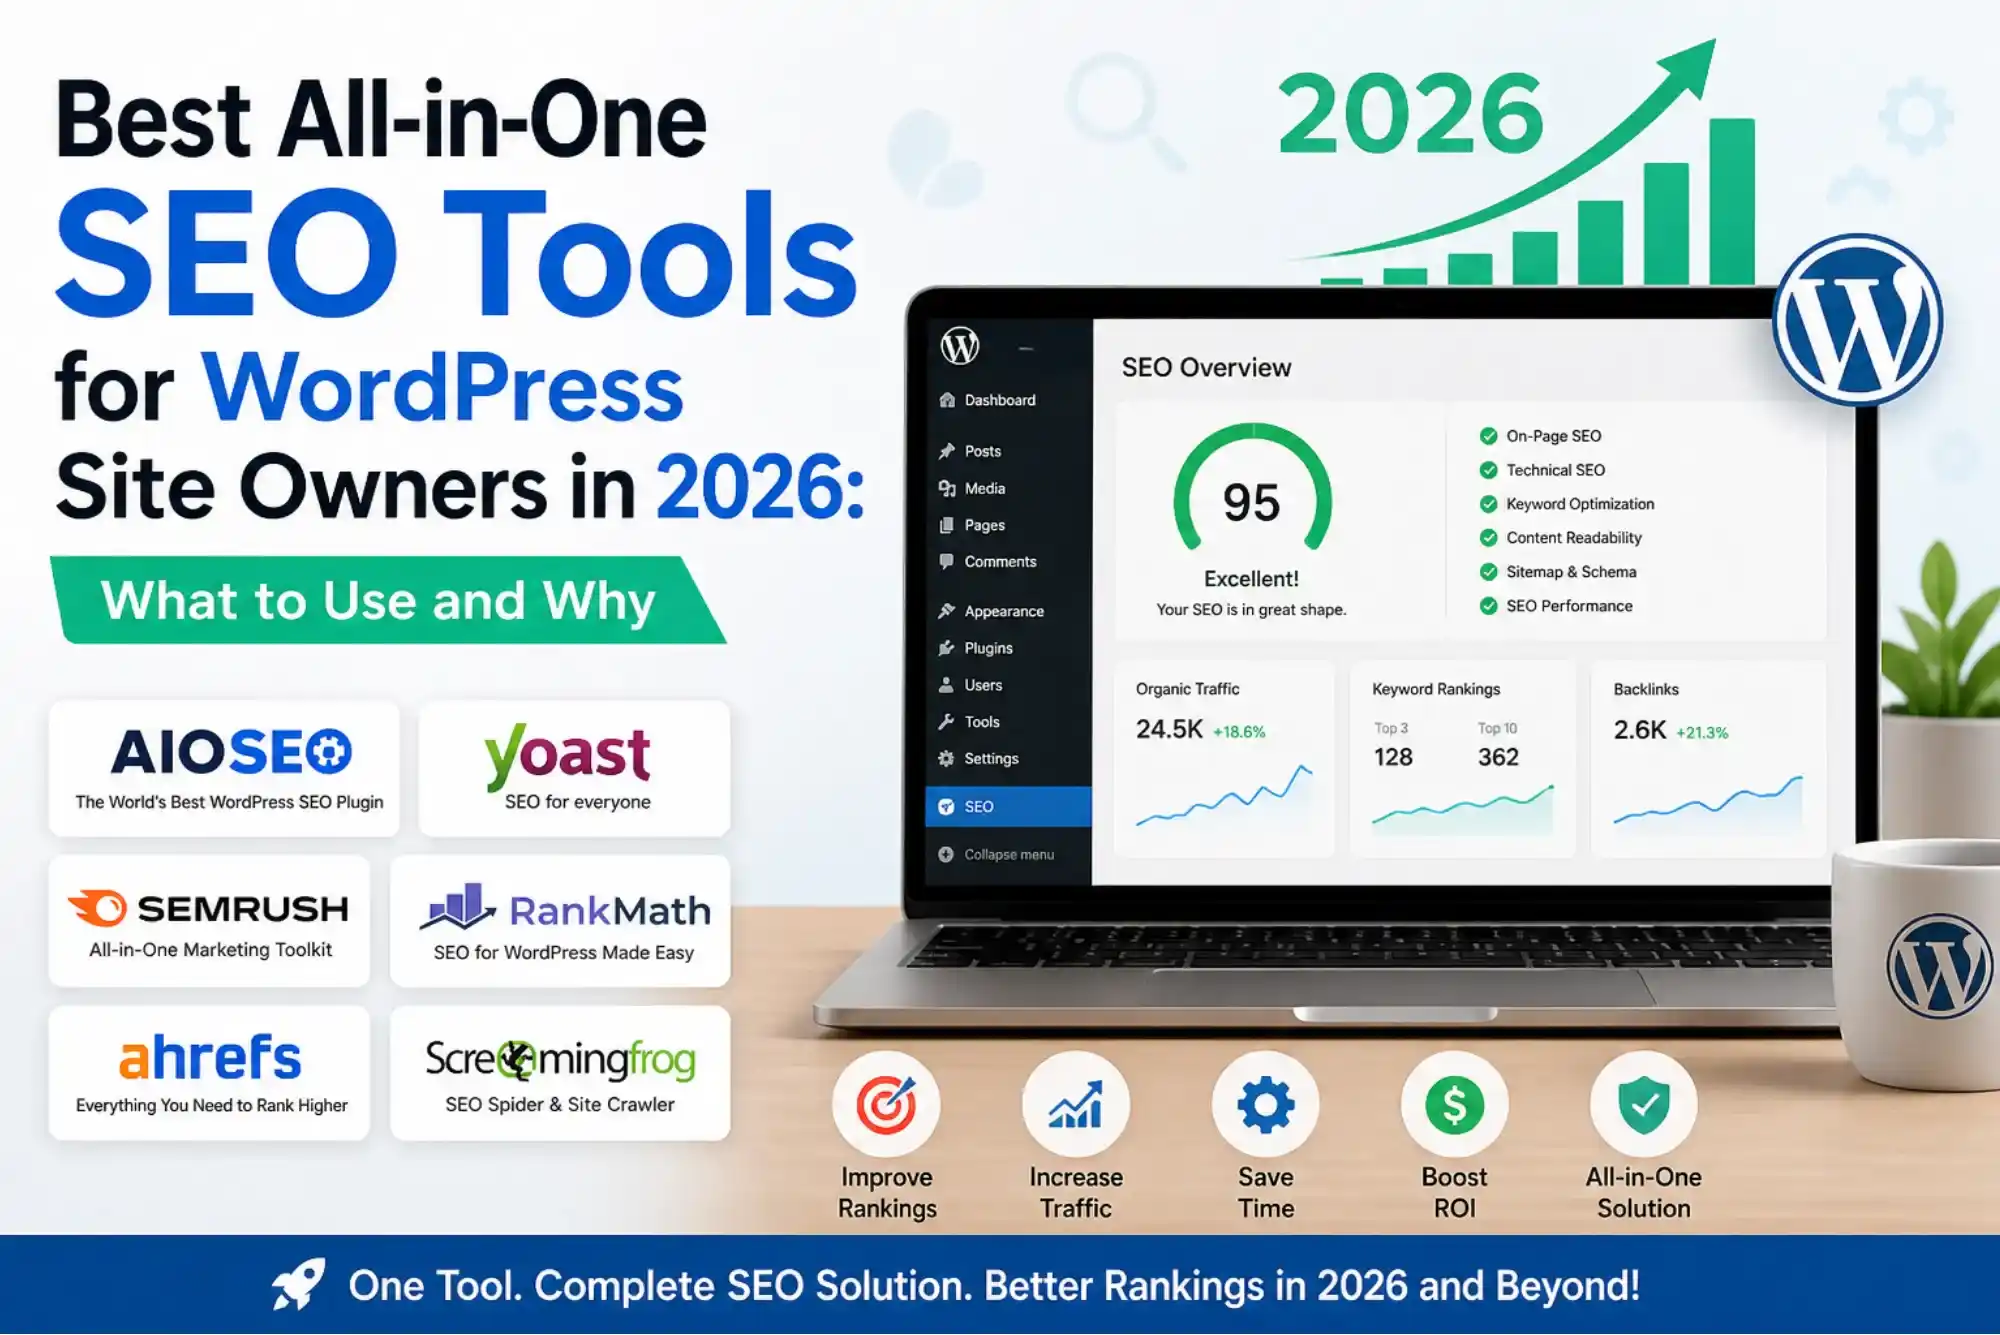Select the highlighted SEO menu item
2000x1335 pixels.
tap(1008, 806)
